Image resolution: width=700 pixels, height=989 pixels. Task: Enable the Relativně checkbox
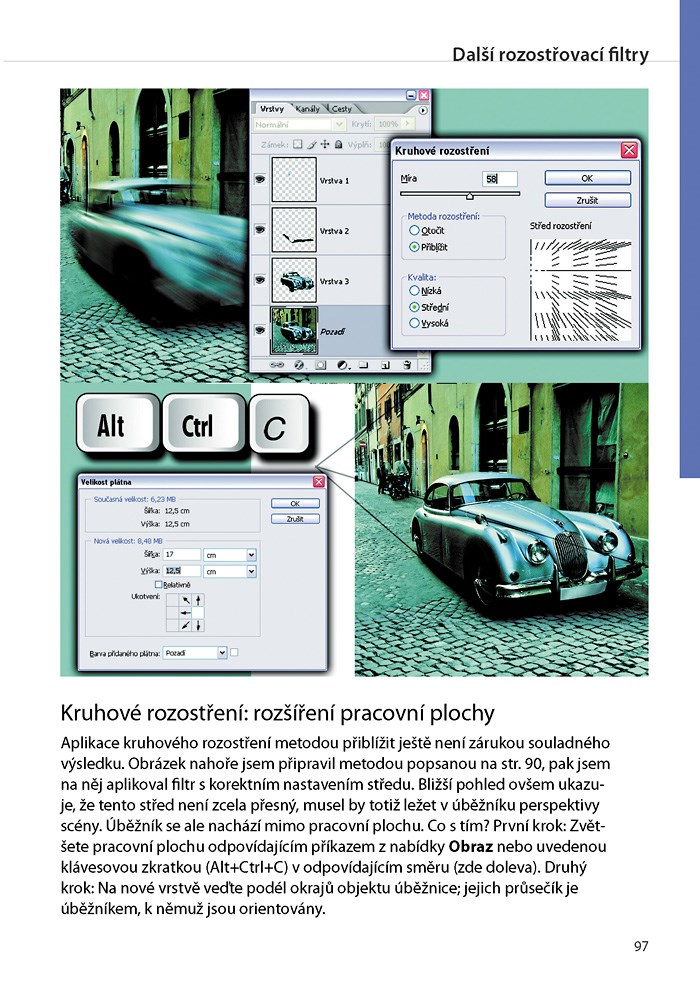click(x=158, y=585)
